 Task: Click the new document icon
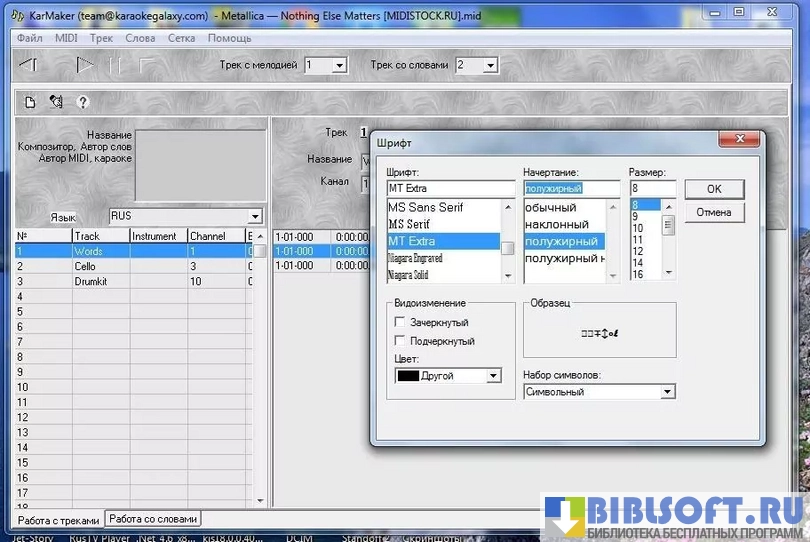(30, 101)
